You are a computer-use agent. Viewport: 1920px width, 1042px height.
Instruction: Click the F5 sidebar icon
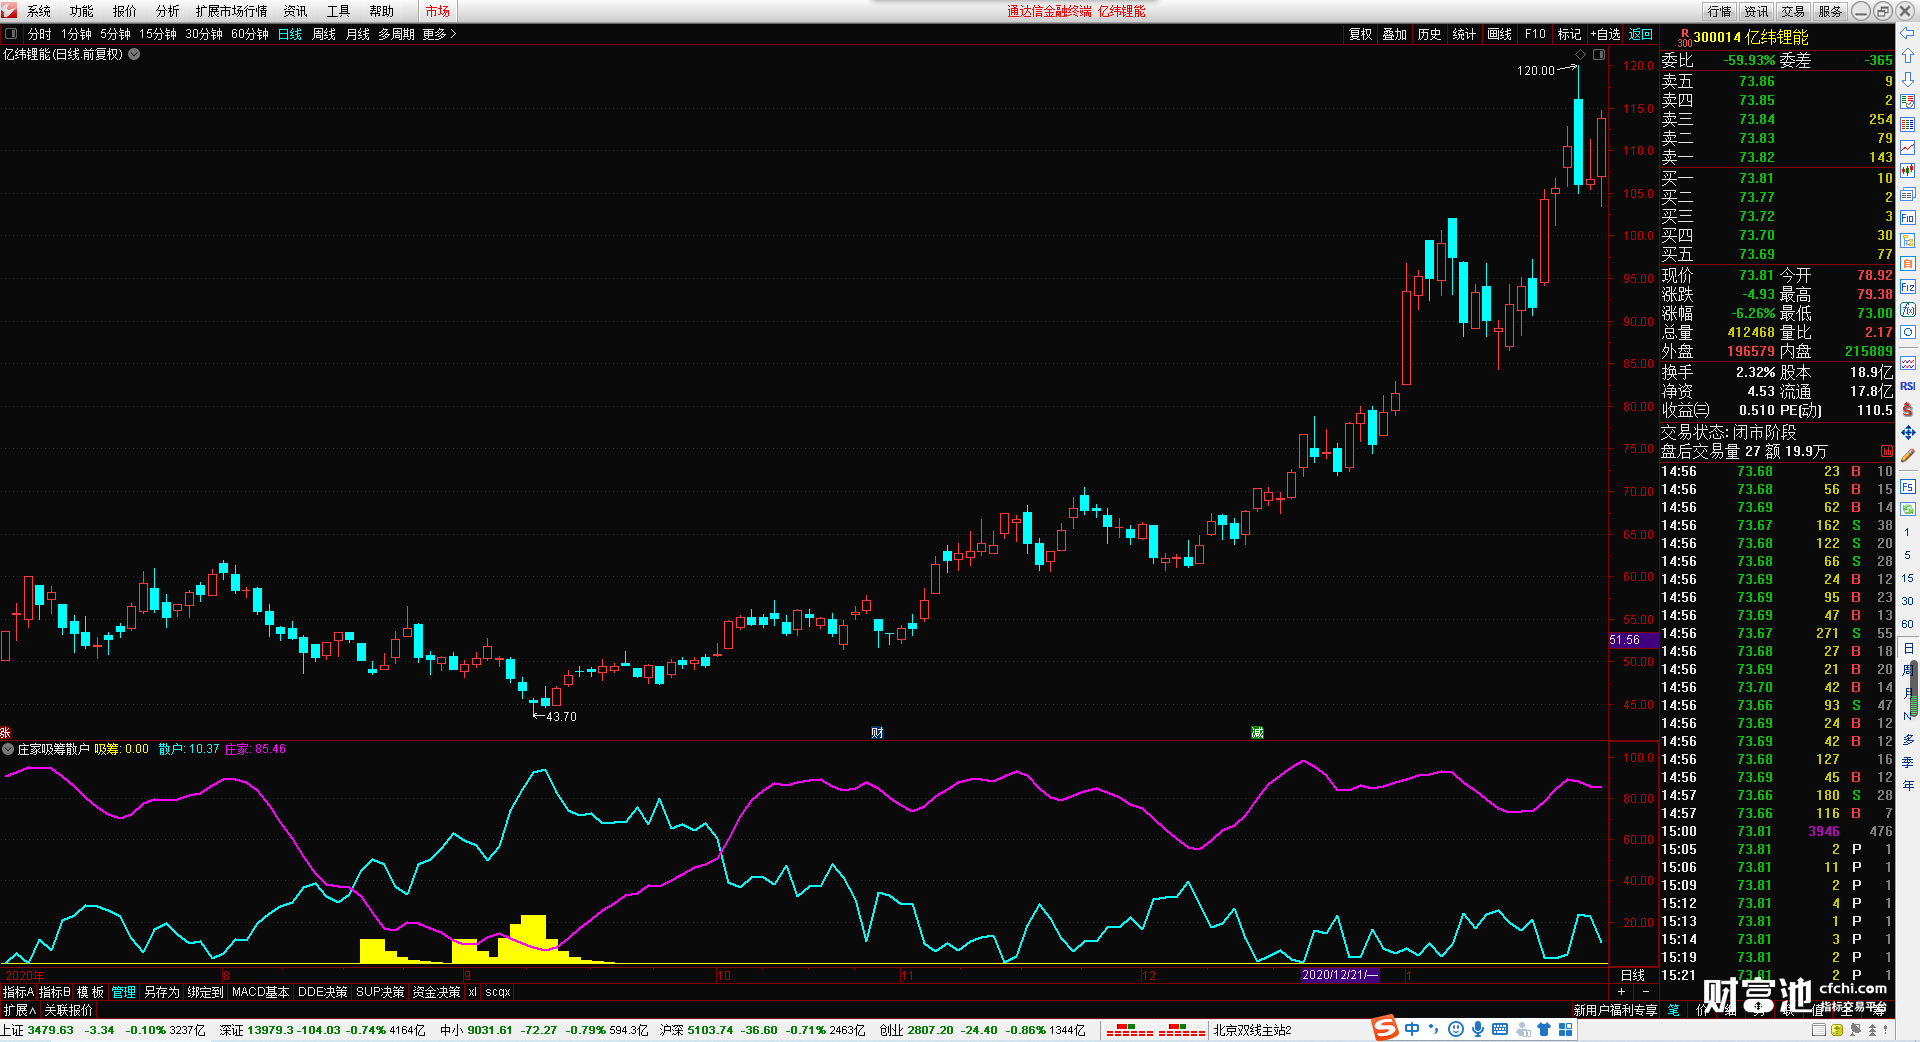tap(1908, 487)
